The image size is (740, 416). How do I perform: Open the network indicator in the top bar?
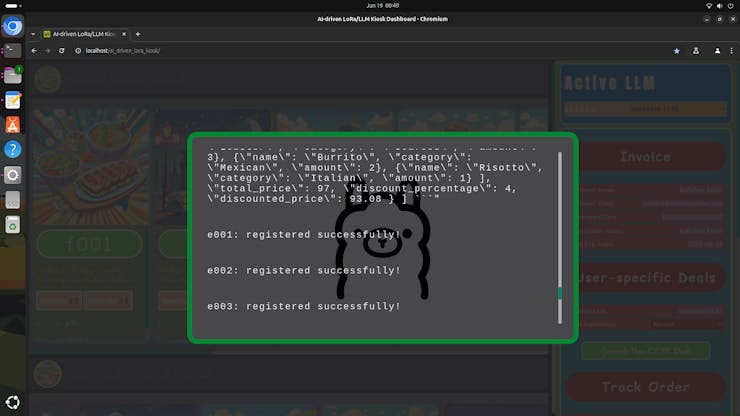tap(709, 6)
